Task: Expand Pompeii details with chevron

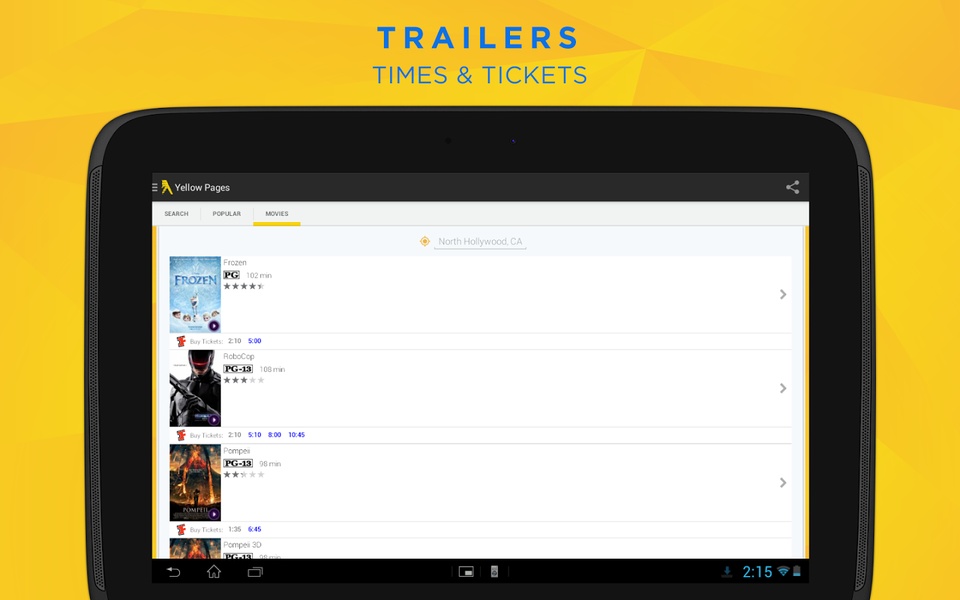Action: pos(782,482)
